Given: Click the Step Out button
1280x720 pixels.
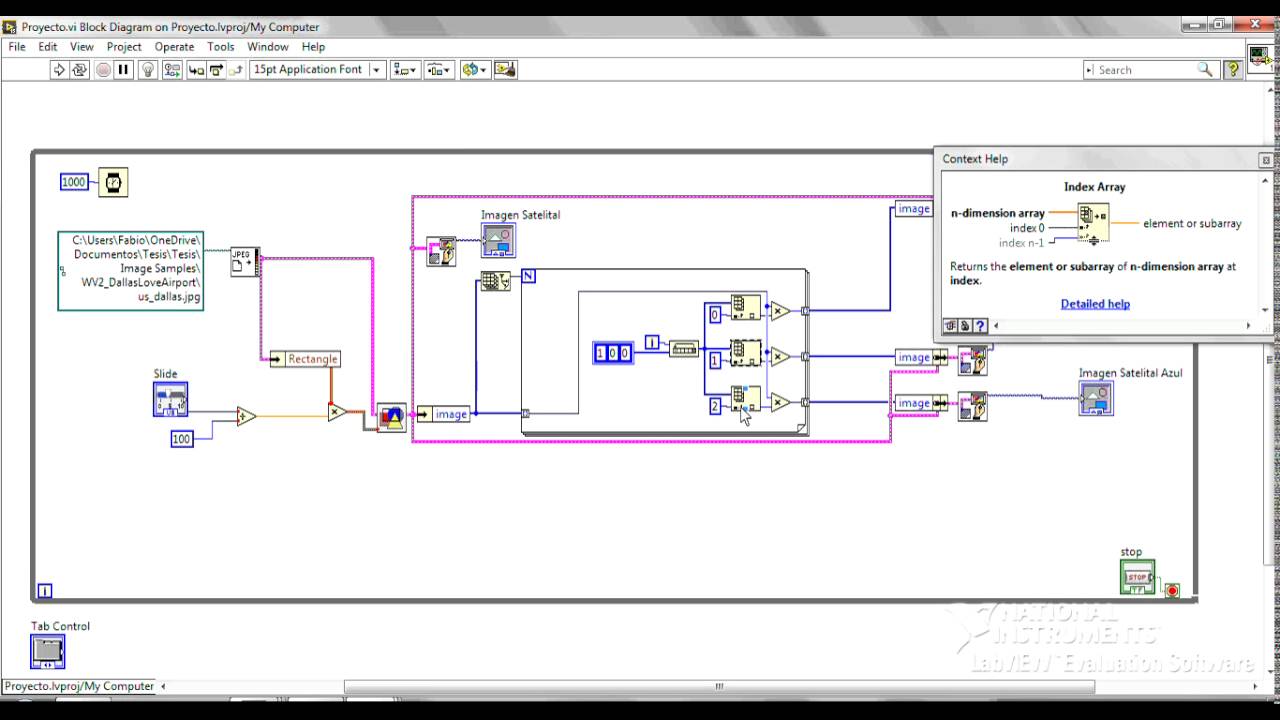Looking at the screenshot, I should pyautogui.click(x=236, y=69).
